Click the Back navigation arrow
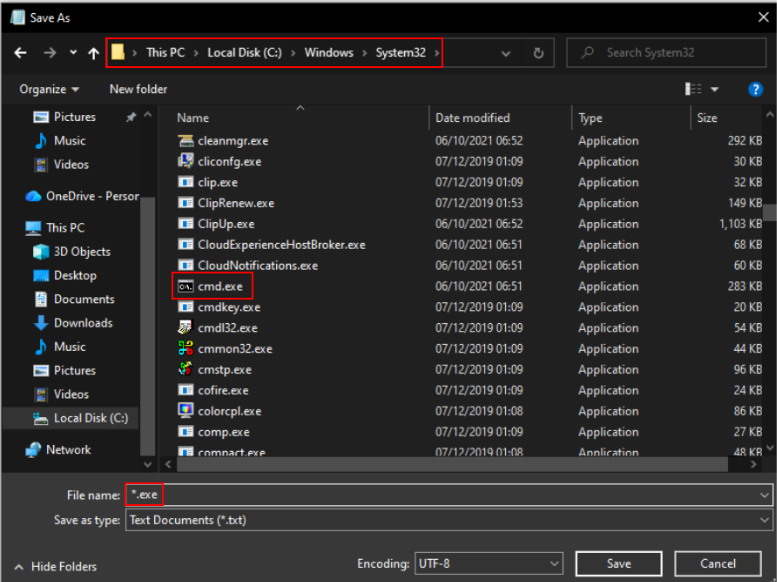 click(21, 53)
